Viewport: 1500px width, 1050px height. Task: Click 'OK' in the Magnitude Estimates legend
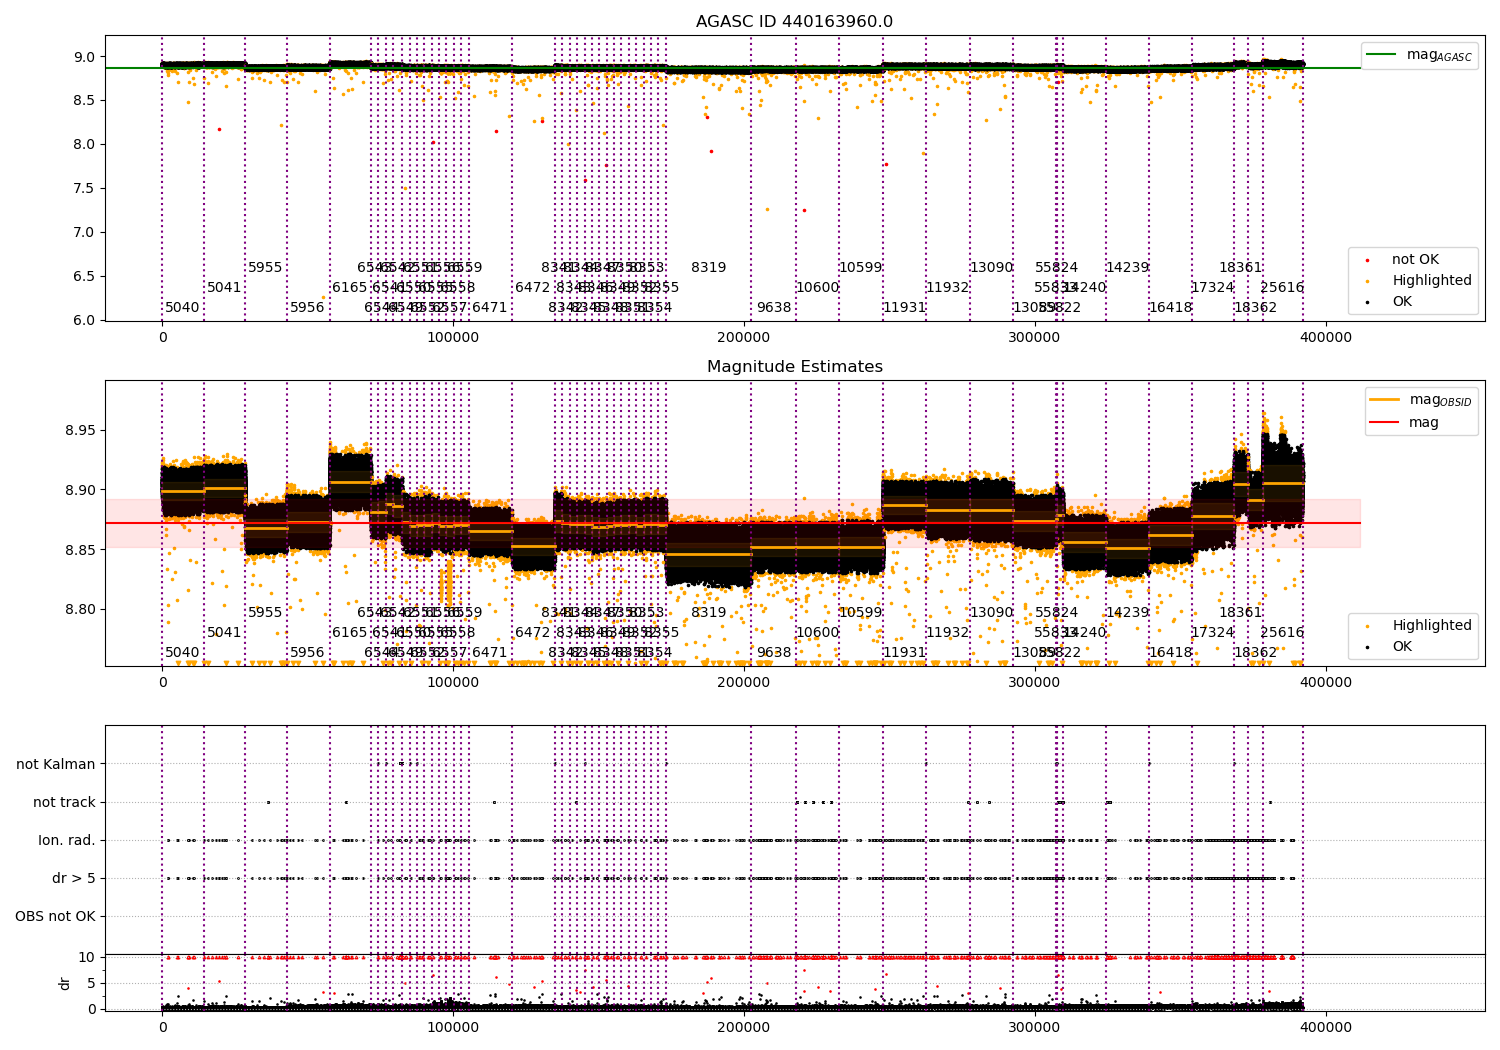[1402, 647]
